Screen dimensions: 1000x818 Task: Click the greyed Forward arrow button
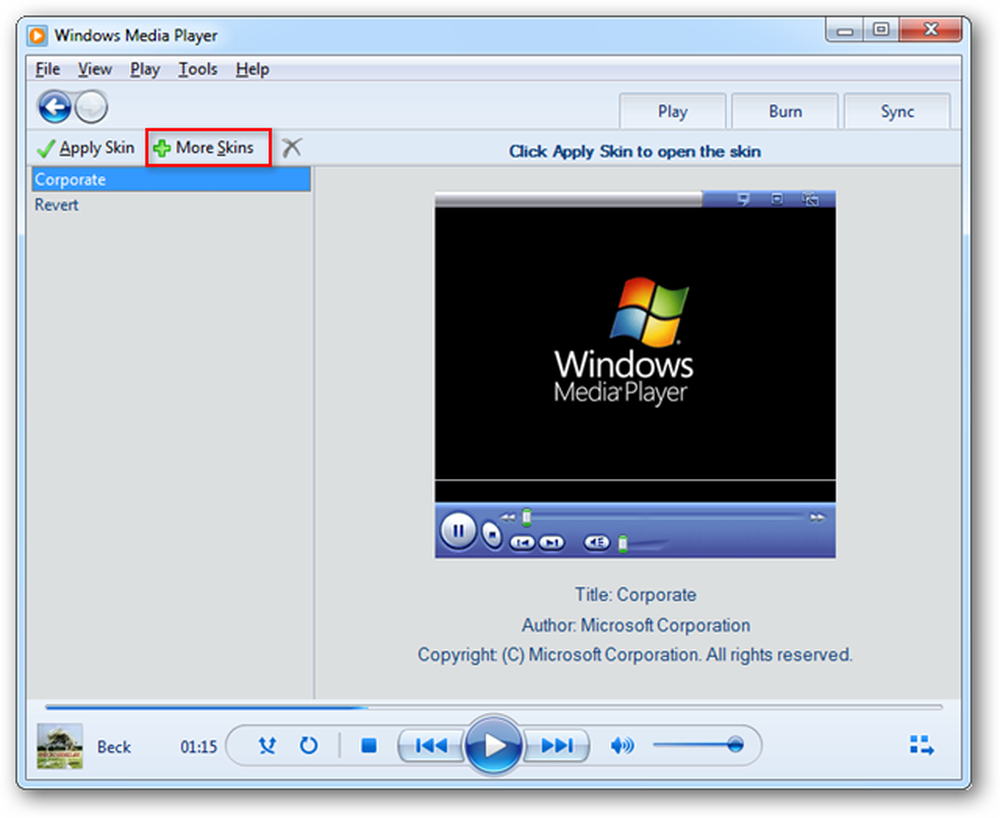[x=91, y=106]
